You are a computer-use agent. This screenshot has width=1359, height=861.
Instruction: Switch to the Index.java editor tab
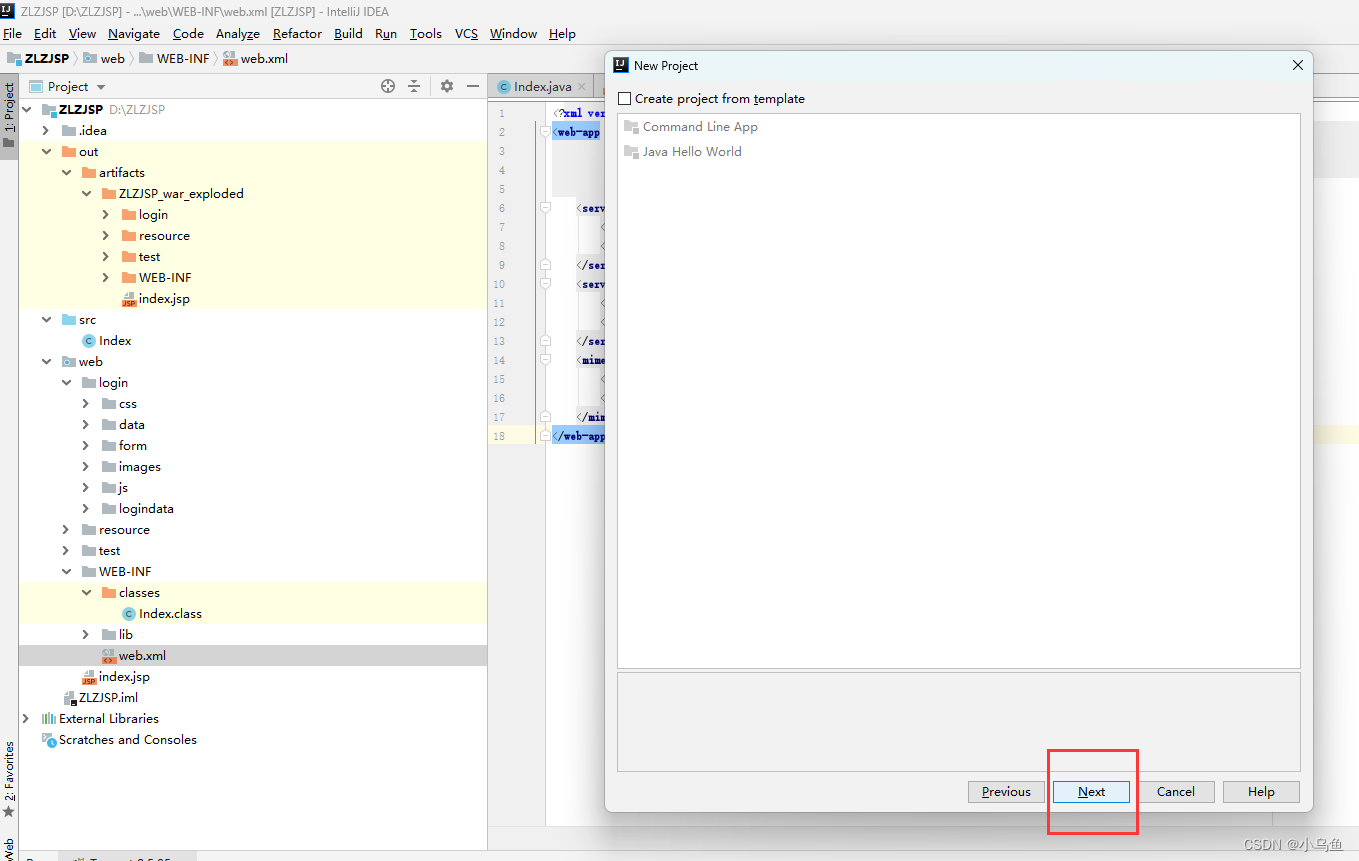[542, 87]
